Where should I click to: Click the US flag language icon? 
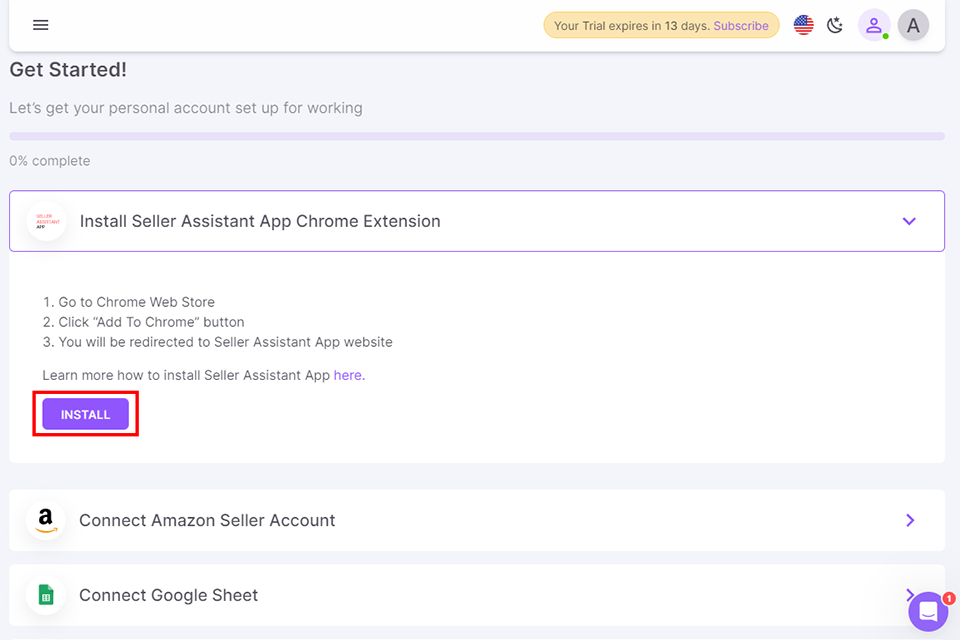(803, 25)
